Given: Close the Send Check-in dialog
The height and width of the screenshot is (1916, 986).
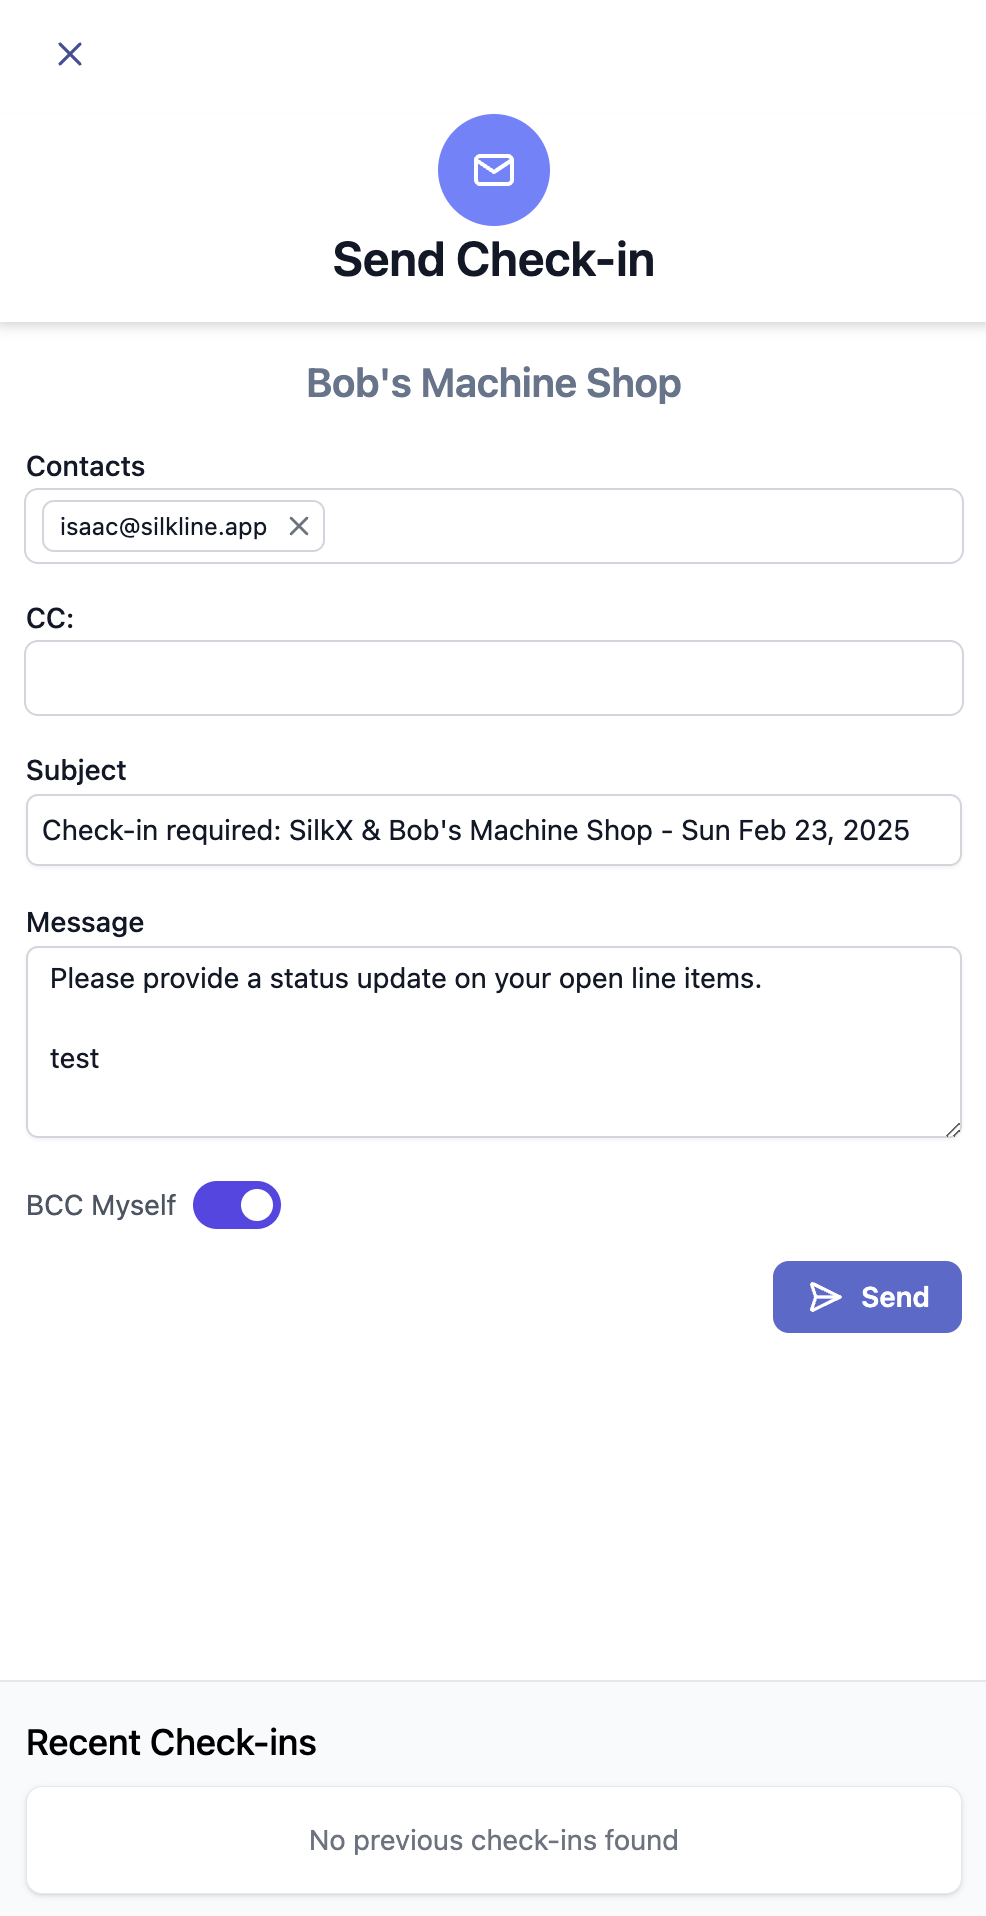Looking at the screenshot, I should (x=70, y=54).
